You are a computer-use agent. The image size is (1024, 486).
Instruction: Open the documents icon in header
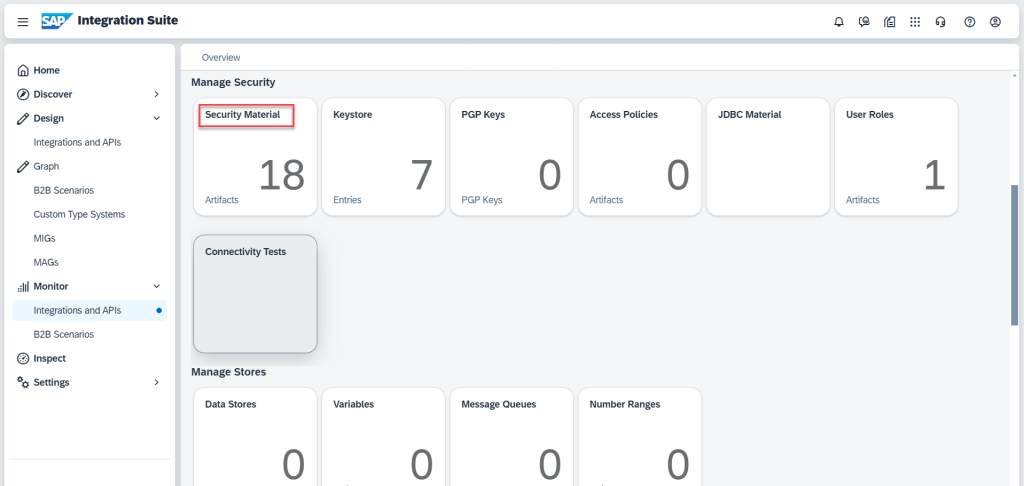890,21
